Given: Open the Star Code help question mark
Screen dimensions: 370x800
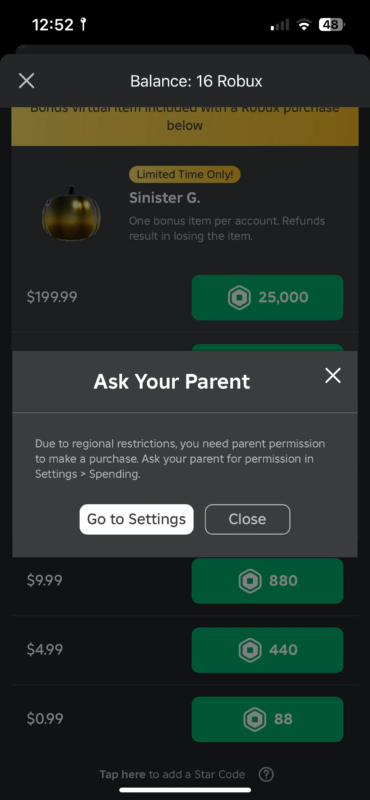Looking at the screenshot, I should [x=266, y=774].
